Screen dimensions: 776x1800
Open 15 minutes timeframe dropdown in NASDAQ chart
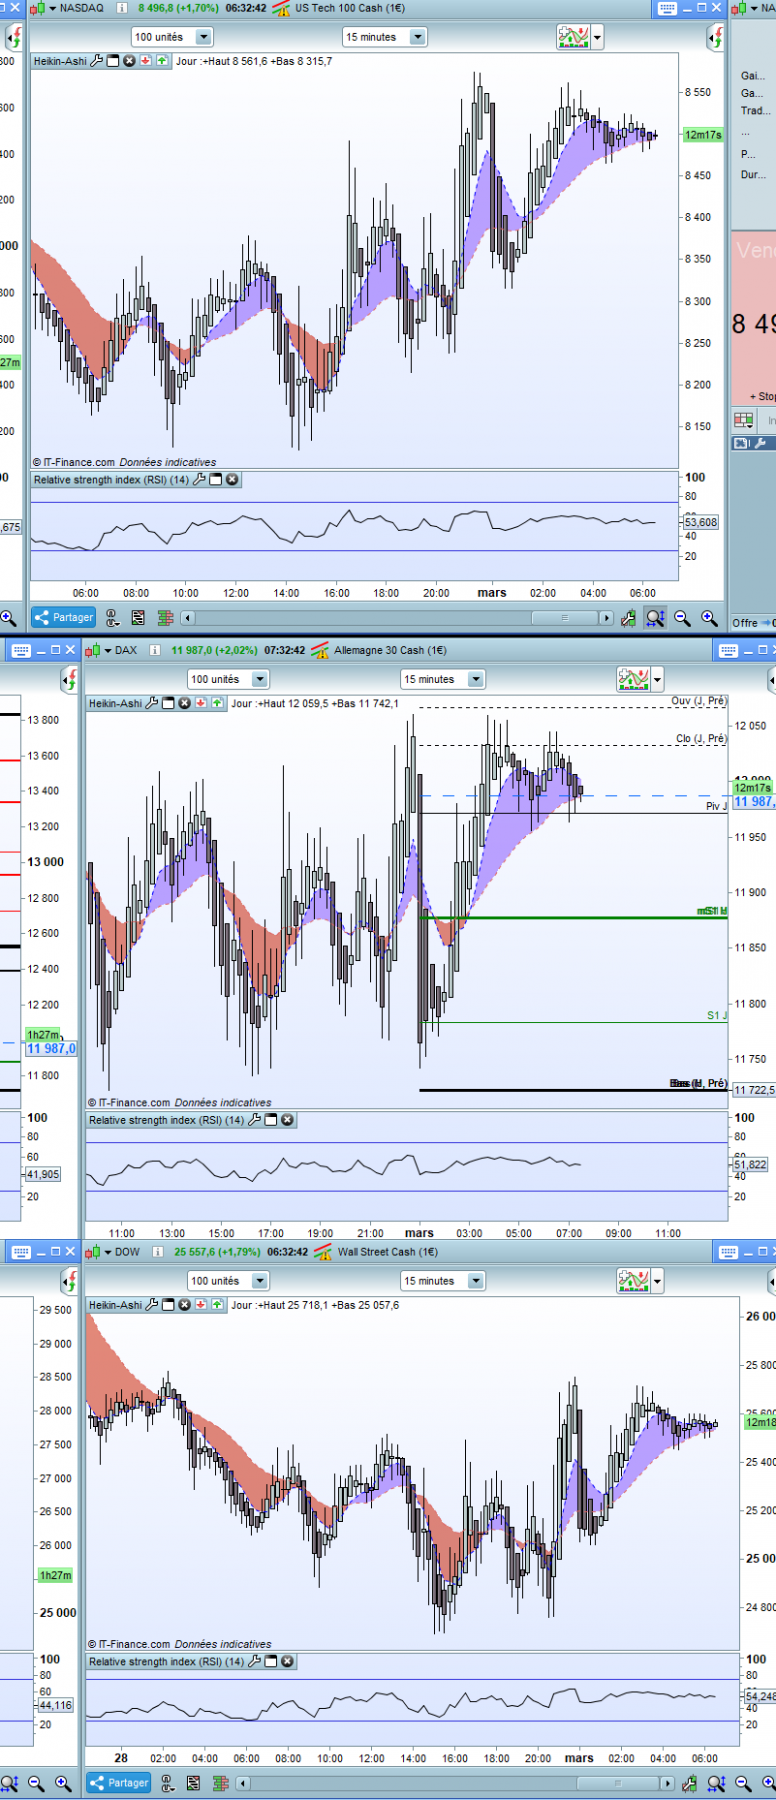click(385, 37)
